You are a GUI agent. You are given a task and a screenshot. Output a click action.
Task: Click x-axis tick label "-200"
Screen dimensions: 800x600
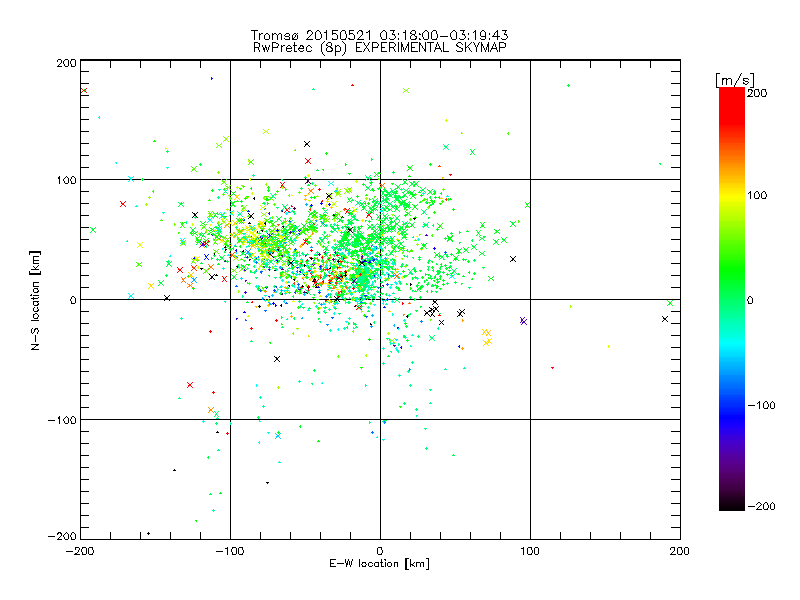(x=80, y=551)
